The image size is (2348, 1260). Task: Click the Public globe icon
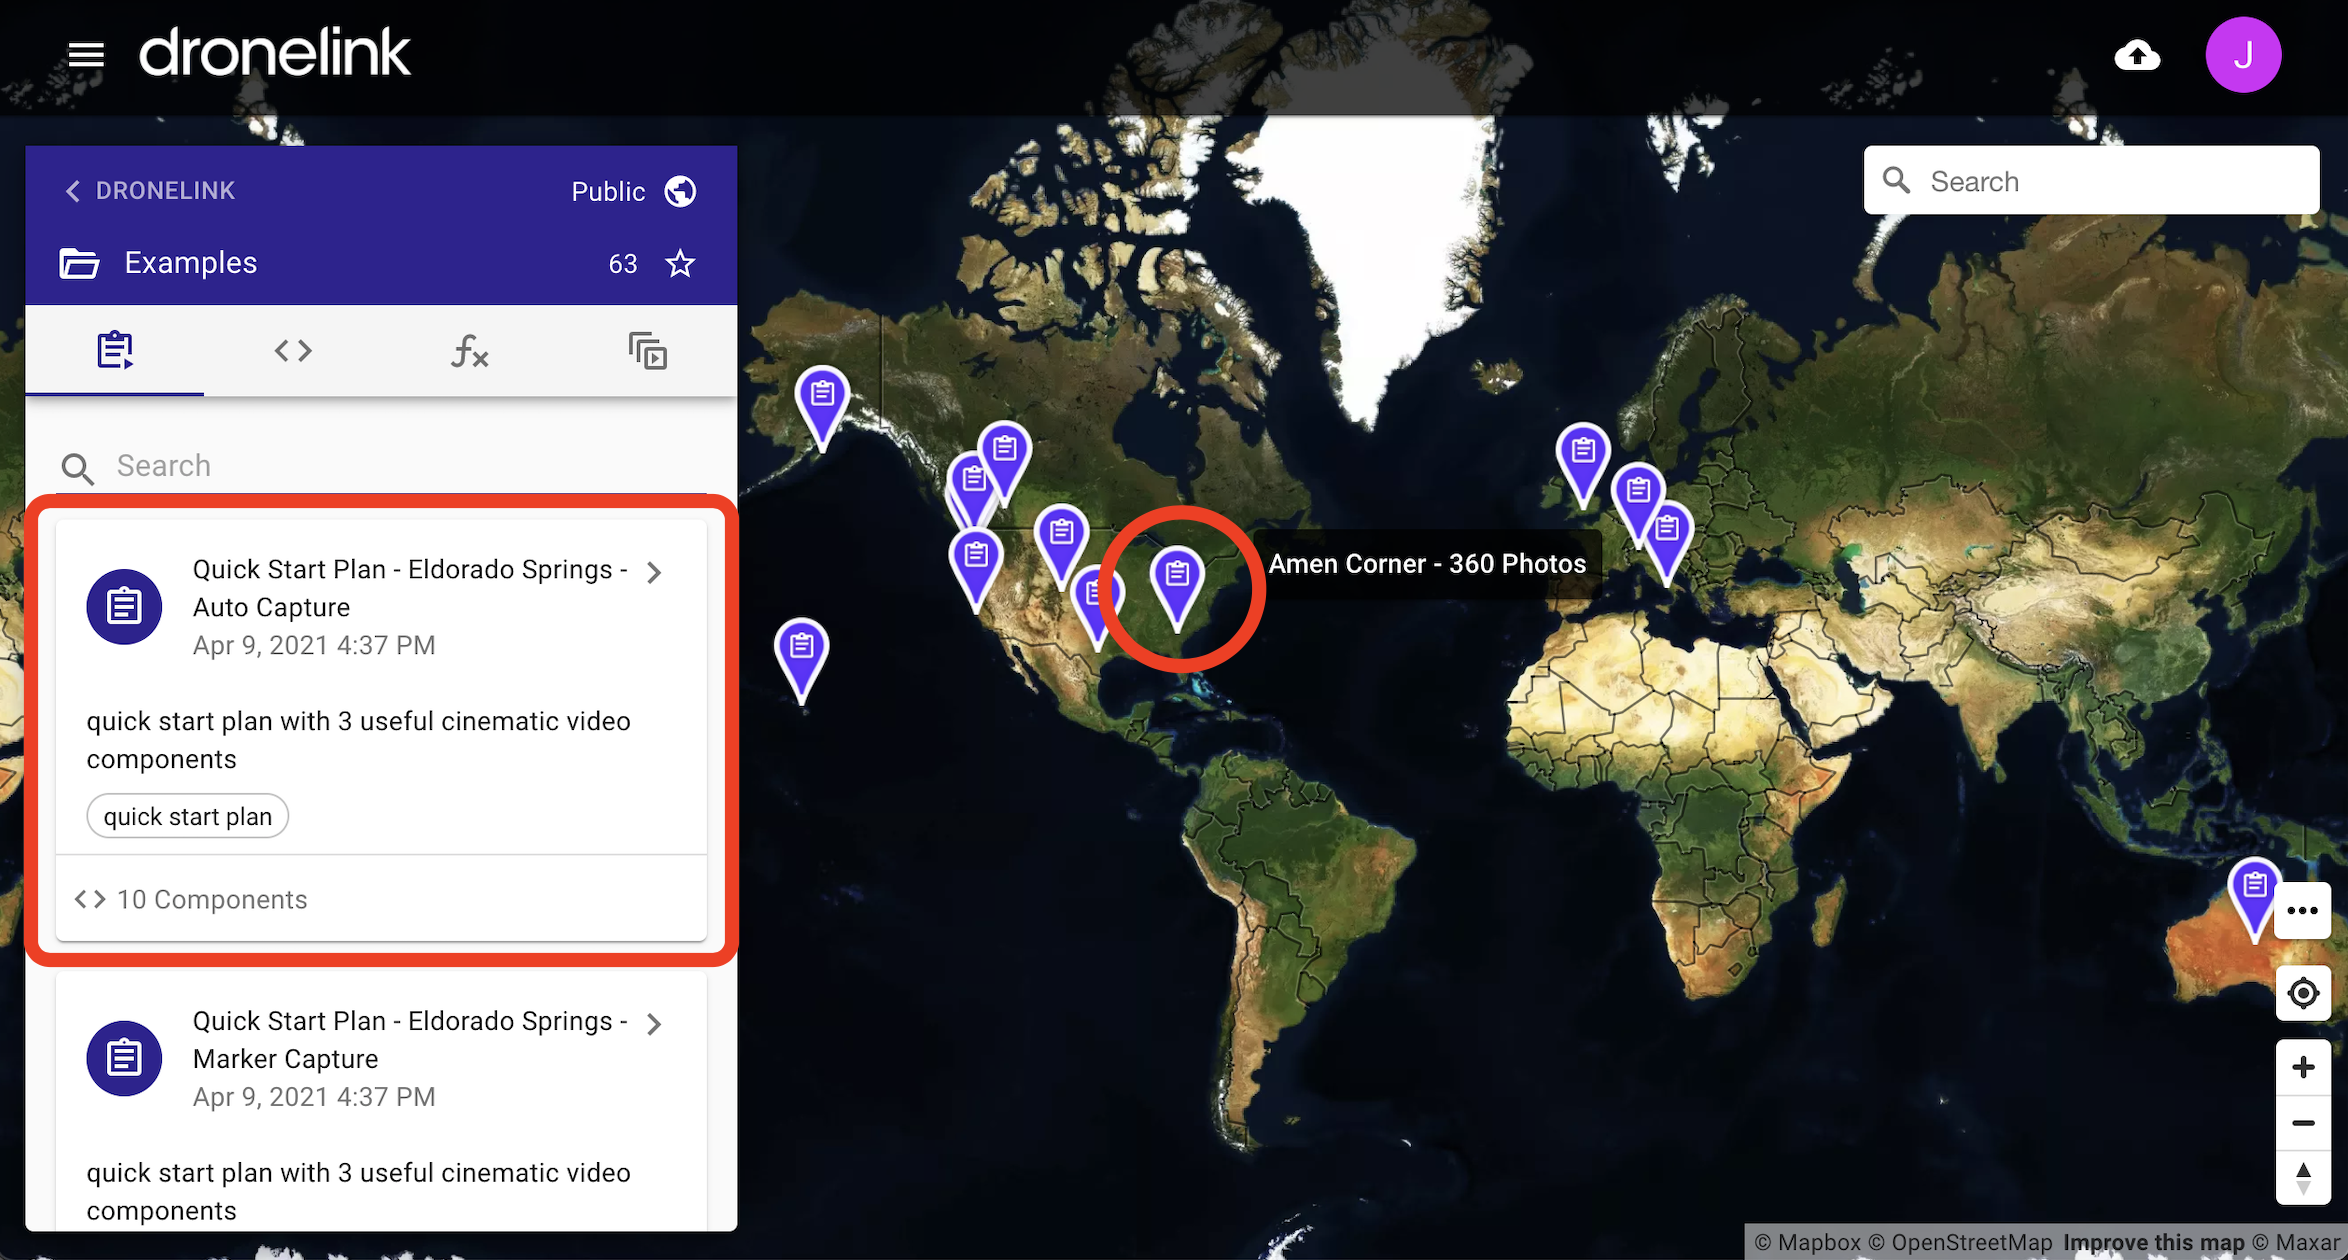click(x=681, y=191)
